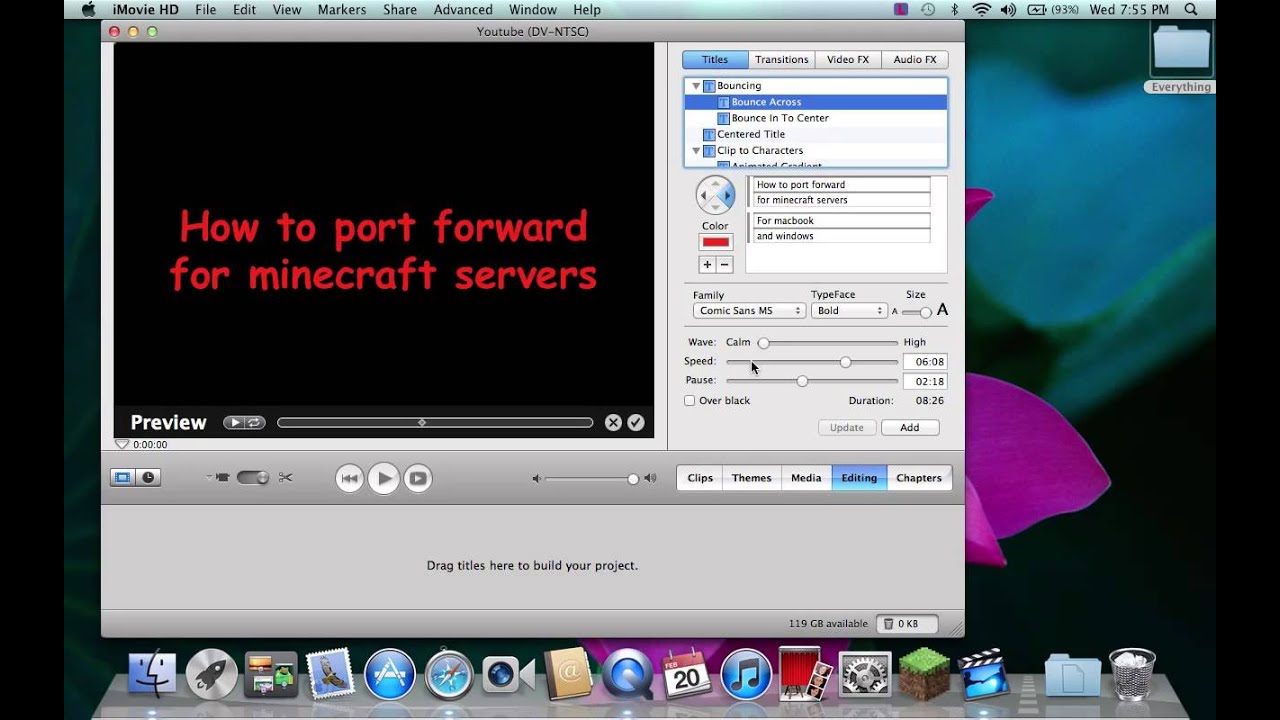Toggle loop on the preview
This screenshot has width=1280, height=720.
(254, 423)
